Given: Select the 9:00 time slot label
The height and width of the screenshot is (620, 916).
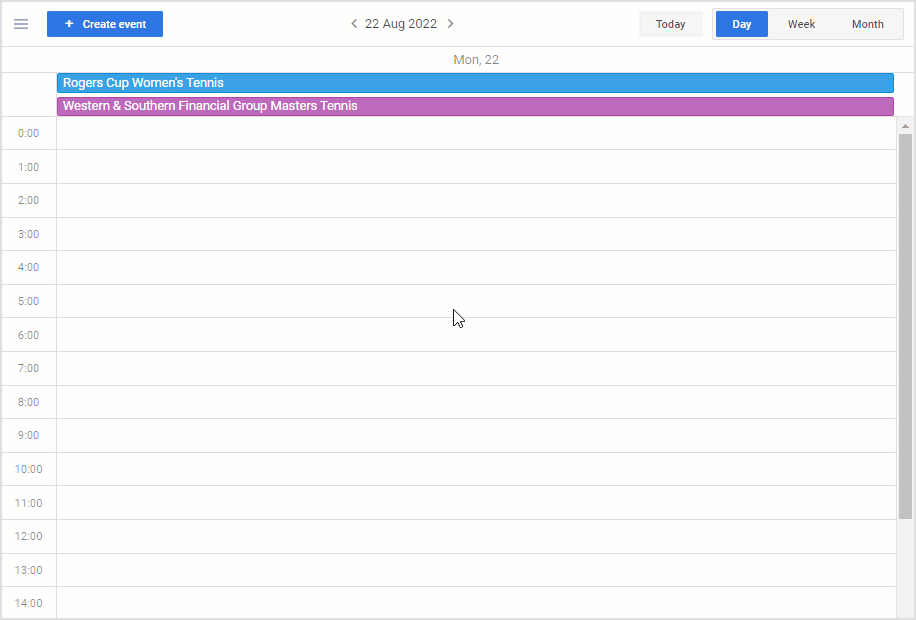Looking at the screenshot, I should (28, 435).
